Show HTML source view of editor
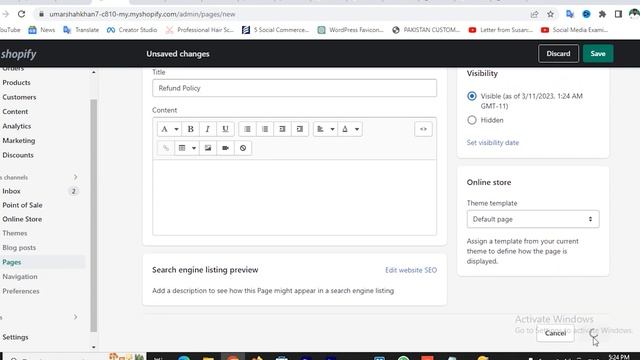The width and height of the screenshot is (640, 360). (423, 129)
